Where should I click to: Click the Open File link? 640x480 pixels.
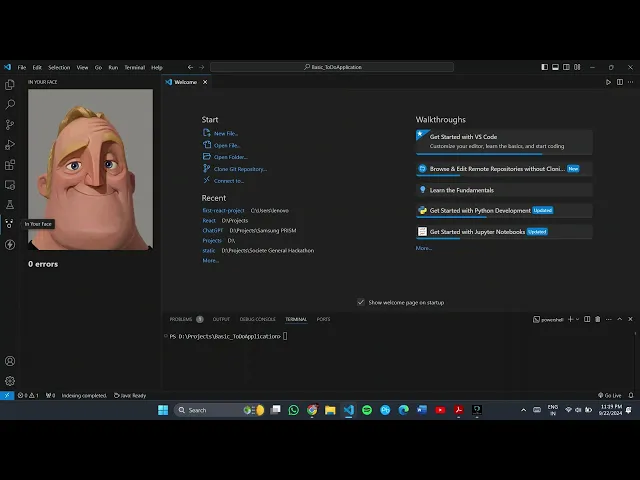[227, 145]
